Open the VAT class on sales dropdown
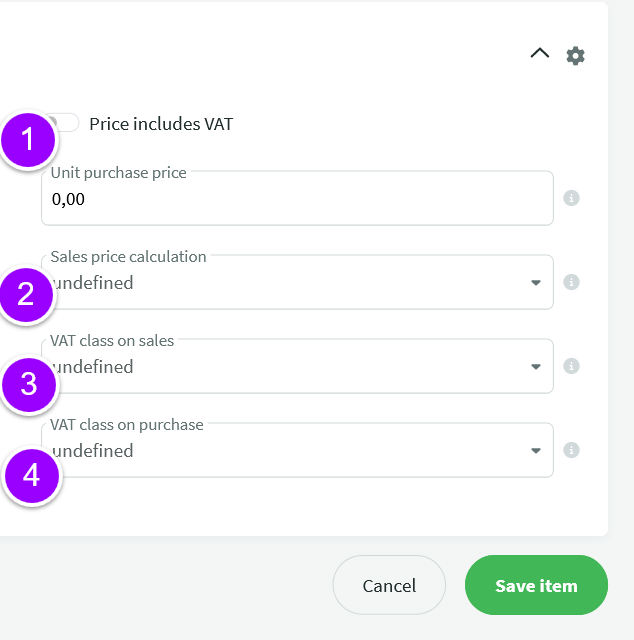This screenshot has height=640, width=634. pos(290,367)
